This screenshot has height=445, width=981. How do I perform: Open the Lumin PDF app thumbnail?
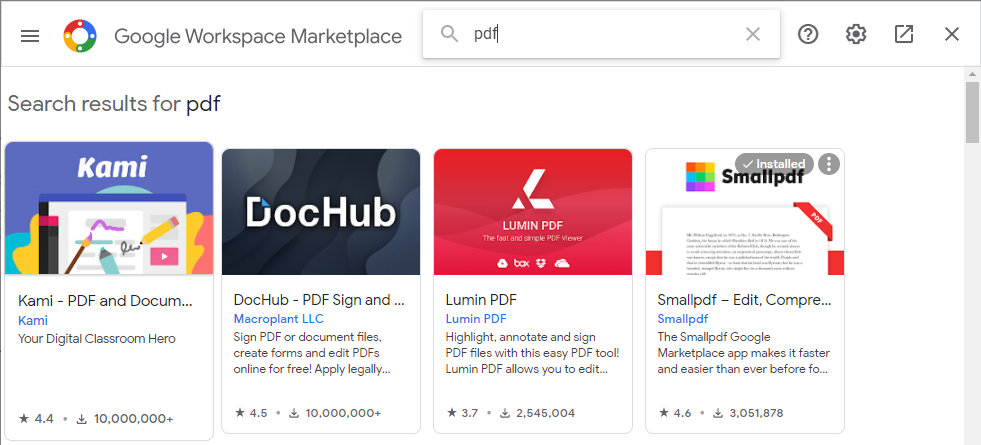click(x=532, y=212)
